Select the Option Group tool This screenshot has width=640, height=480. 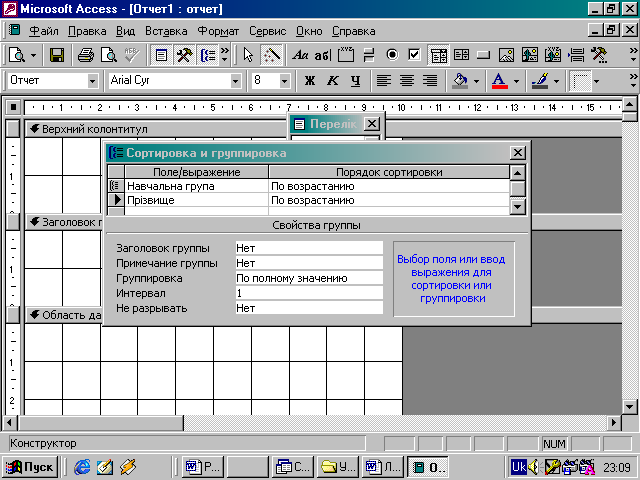click(346, 55)
